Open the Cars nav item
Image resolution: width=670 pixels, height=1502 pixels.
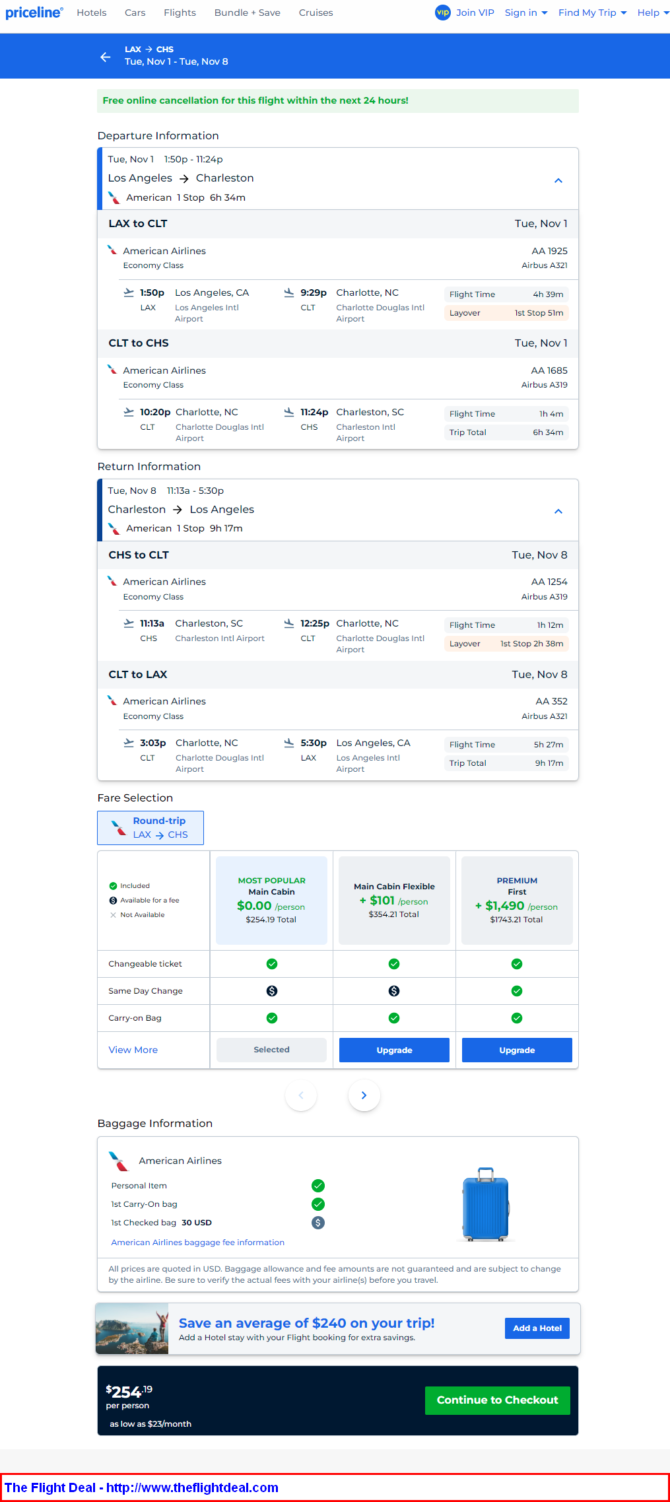[135, 13]
